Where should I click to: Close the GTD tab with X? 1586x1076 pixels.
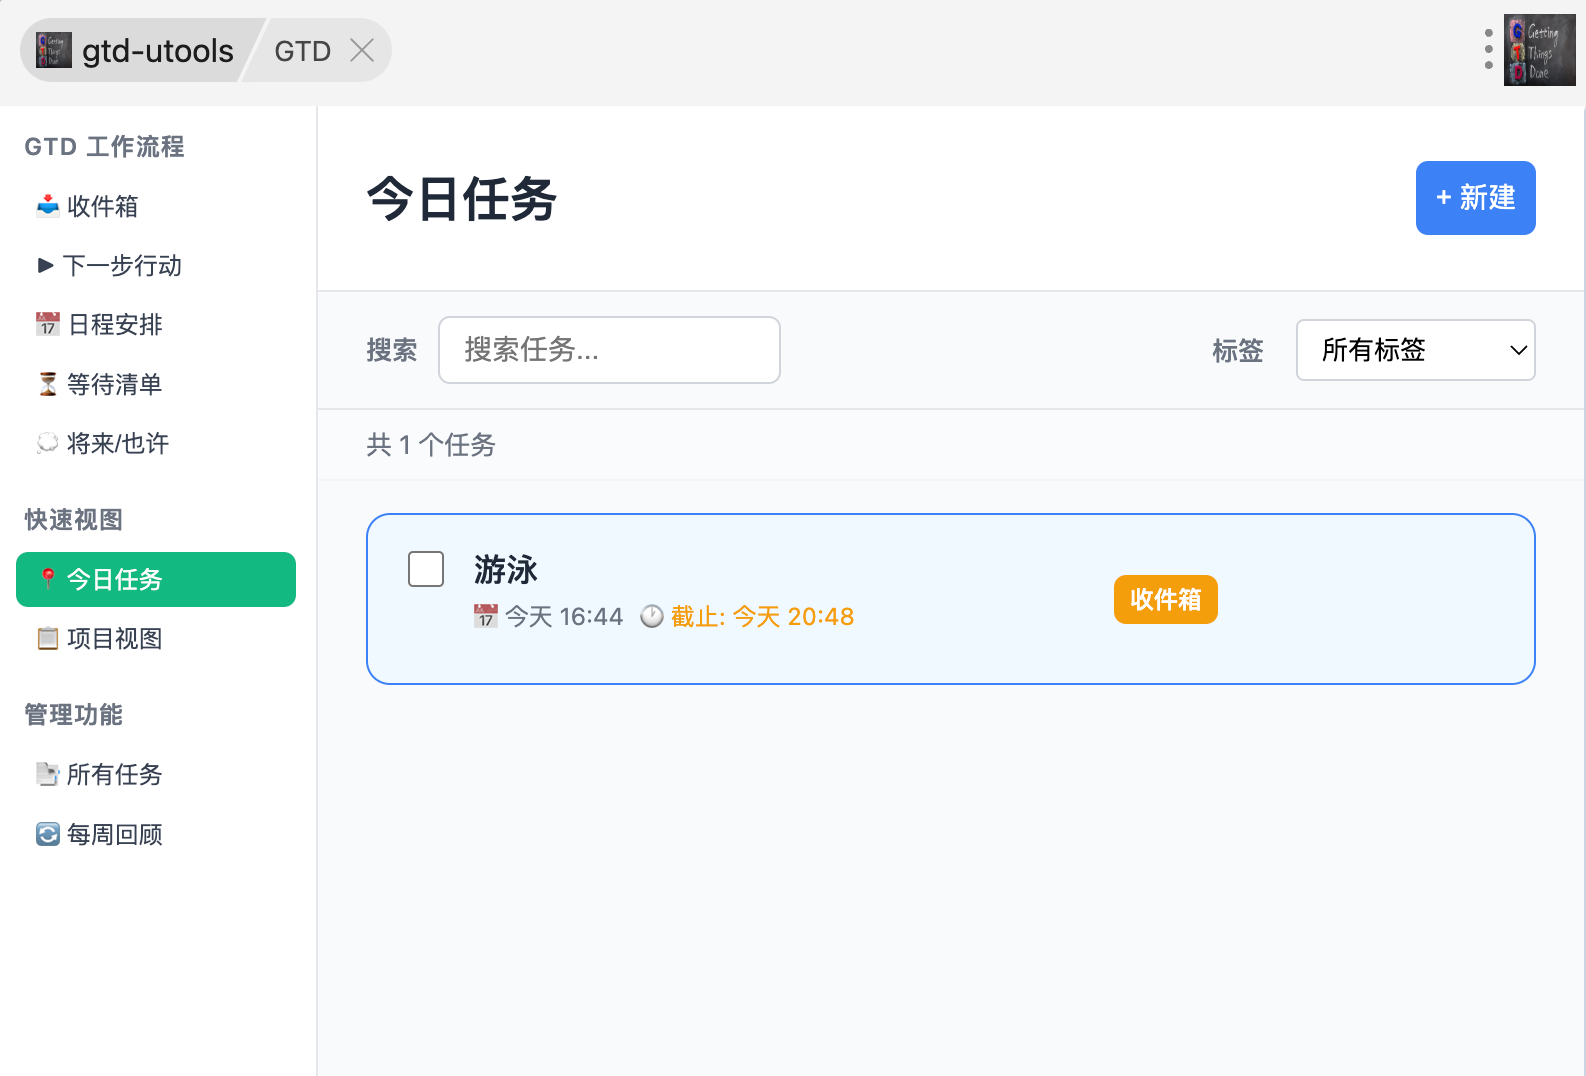362,50
